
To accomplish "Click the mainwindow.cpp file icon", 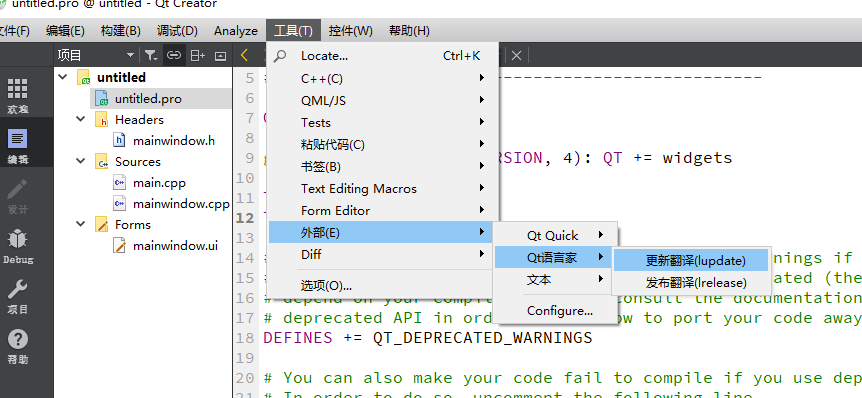I will coord(119,203).
